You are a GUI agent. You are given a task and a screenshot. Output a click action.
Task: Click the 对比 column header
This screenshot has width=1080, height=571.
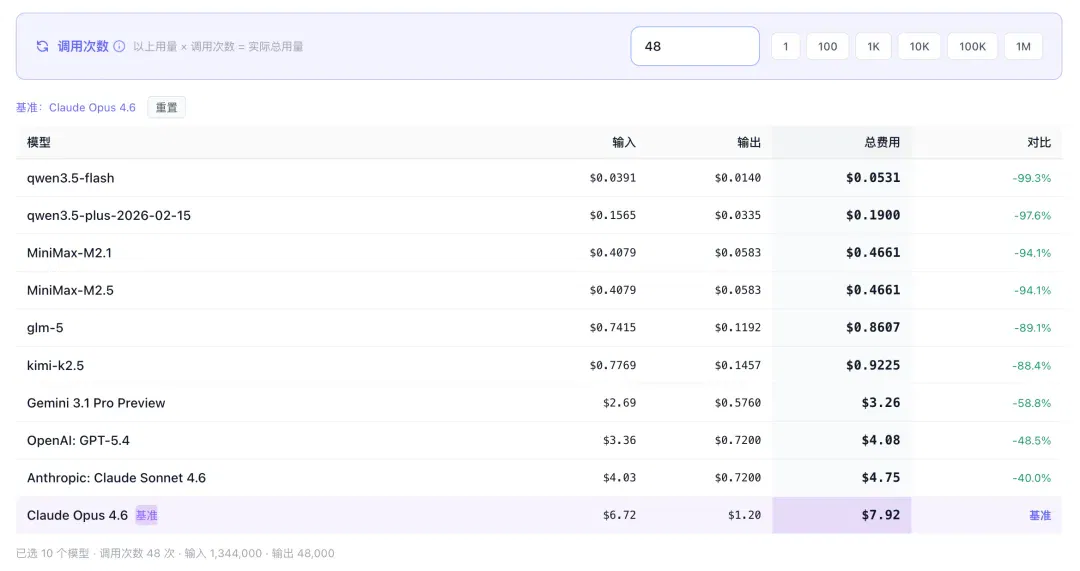point(1039,143)
